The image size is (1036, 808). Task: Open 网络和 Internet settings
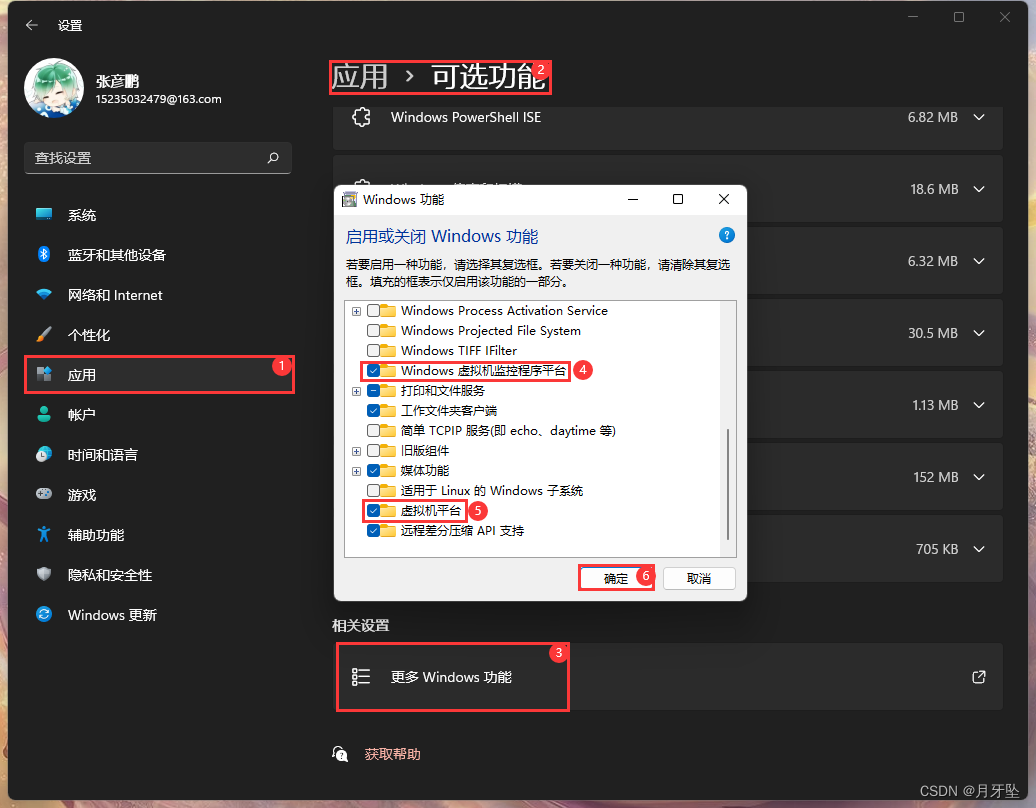[x=157, y=295]
